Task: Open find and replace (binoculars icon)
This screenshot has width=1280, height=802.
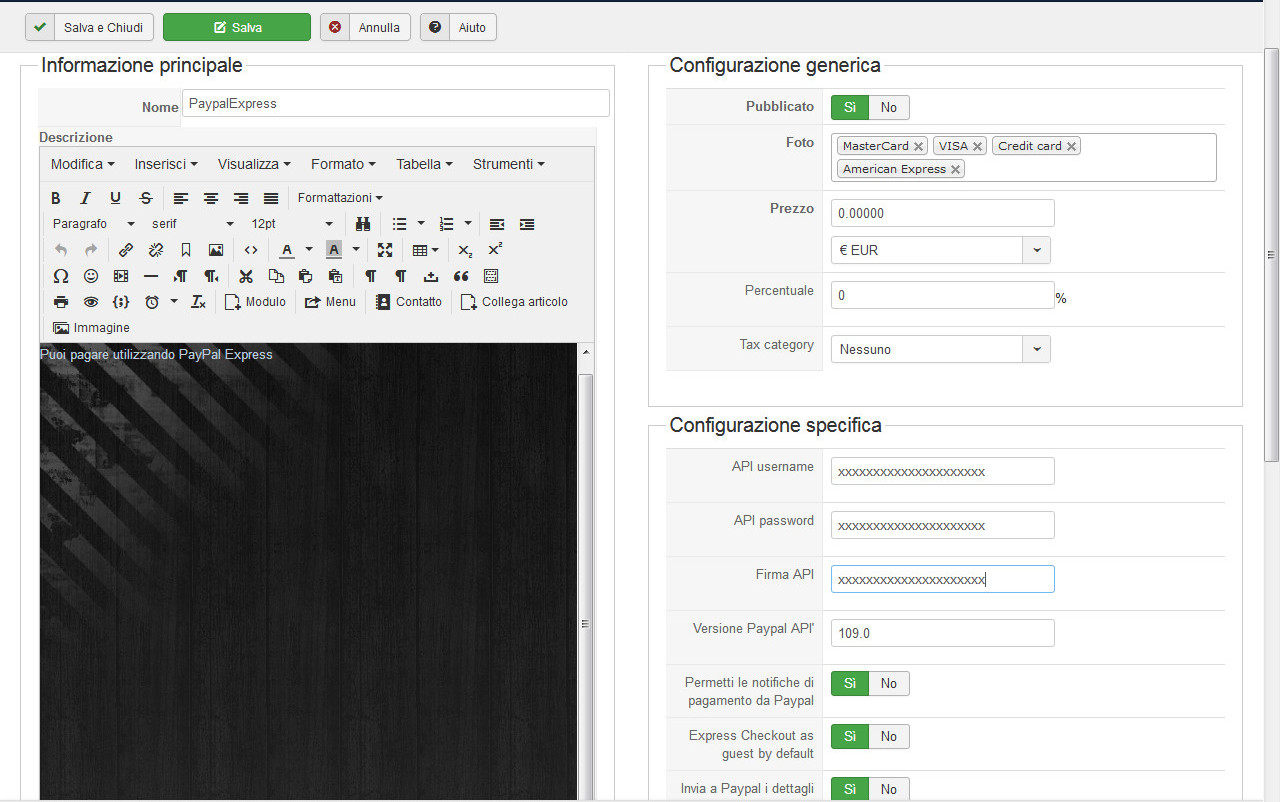Action: (x=363, y=224)
